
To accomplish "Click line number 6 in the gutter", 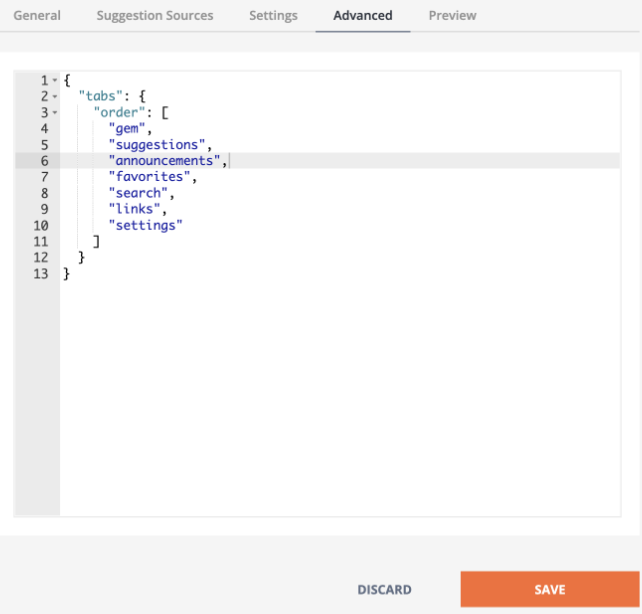I will click(x=44, y=161).
